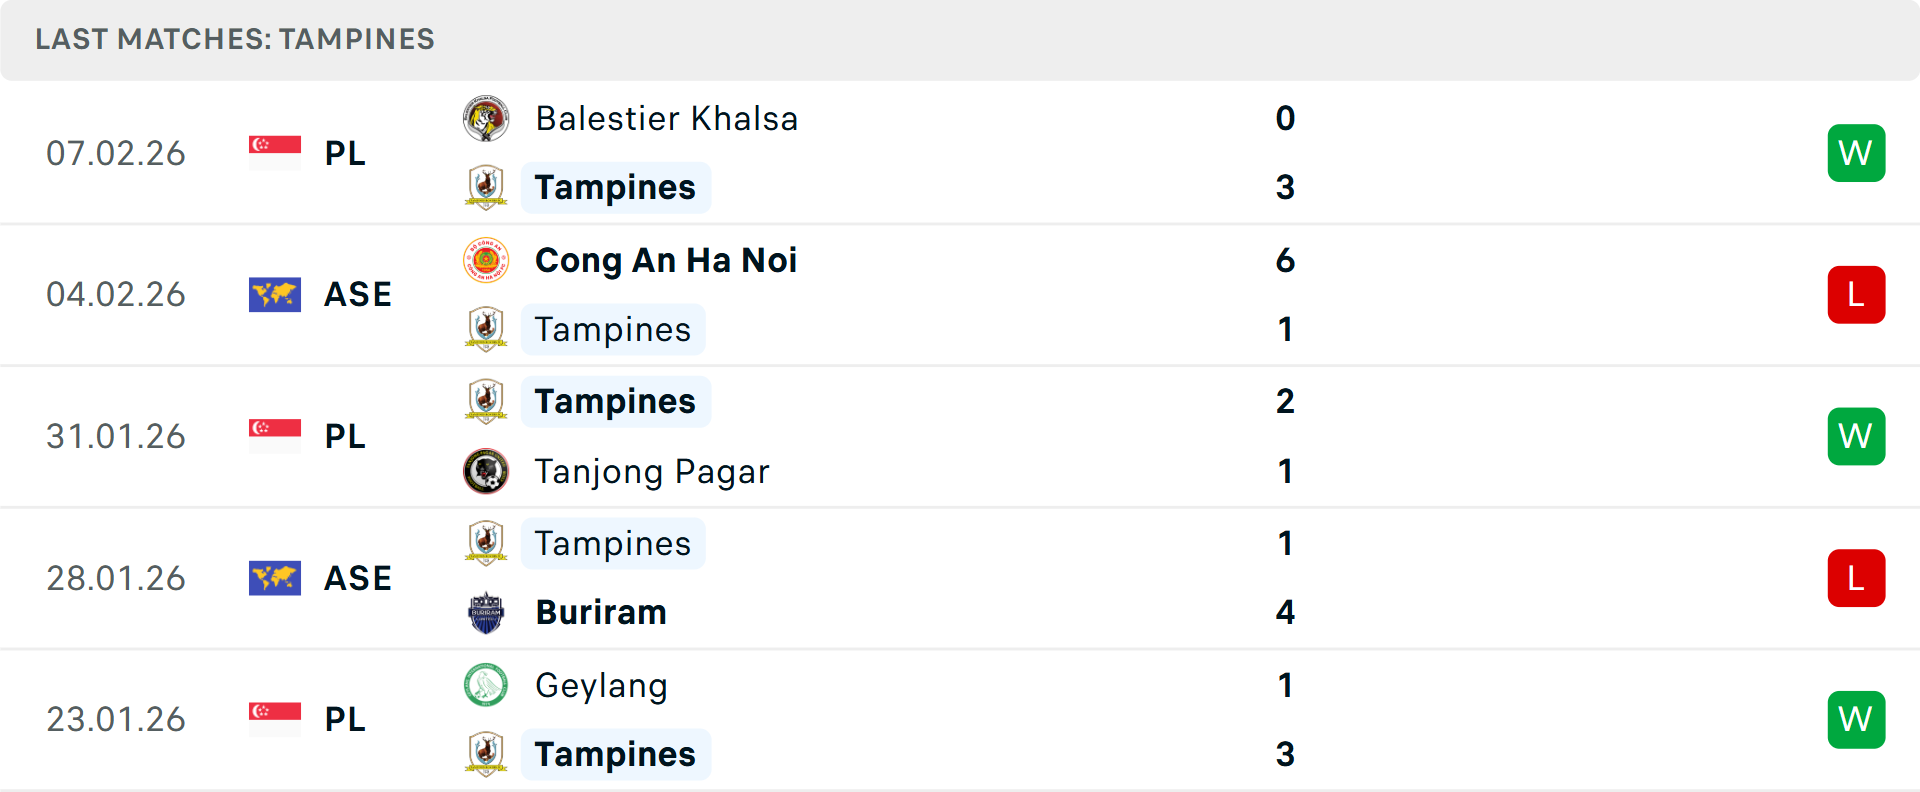Click the Geylang club emblem
This screenshot has height=792, width=1920.
(x=486, y=686)
